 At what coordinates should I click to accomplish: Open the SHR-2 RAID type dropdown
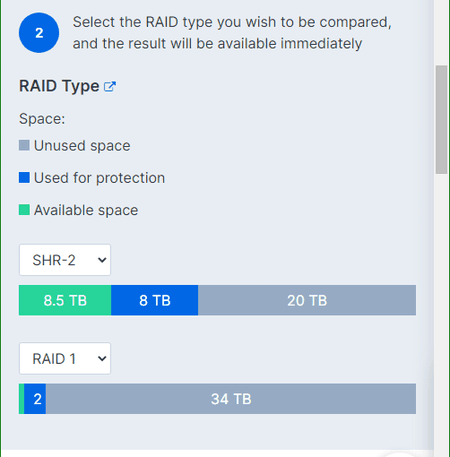pyautogui.click(x=65, y=260)
